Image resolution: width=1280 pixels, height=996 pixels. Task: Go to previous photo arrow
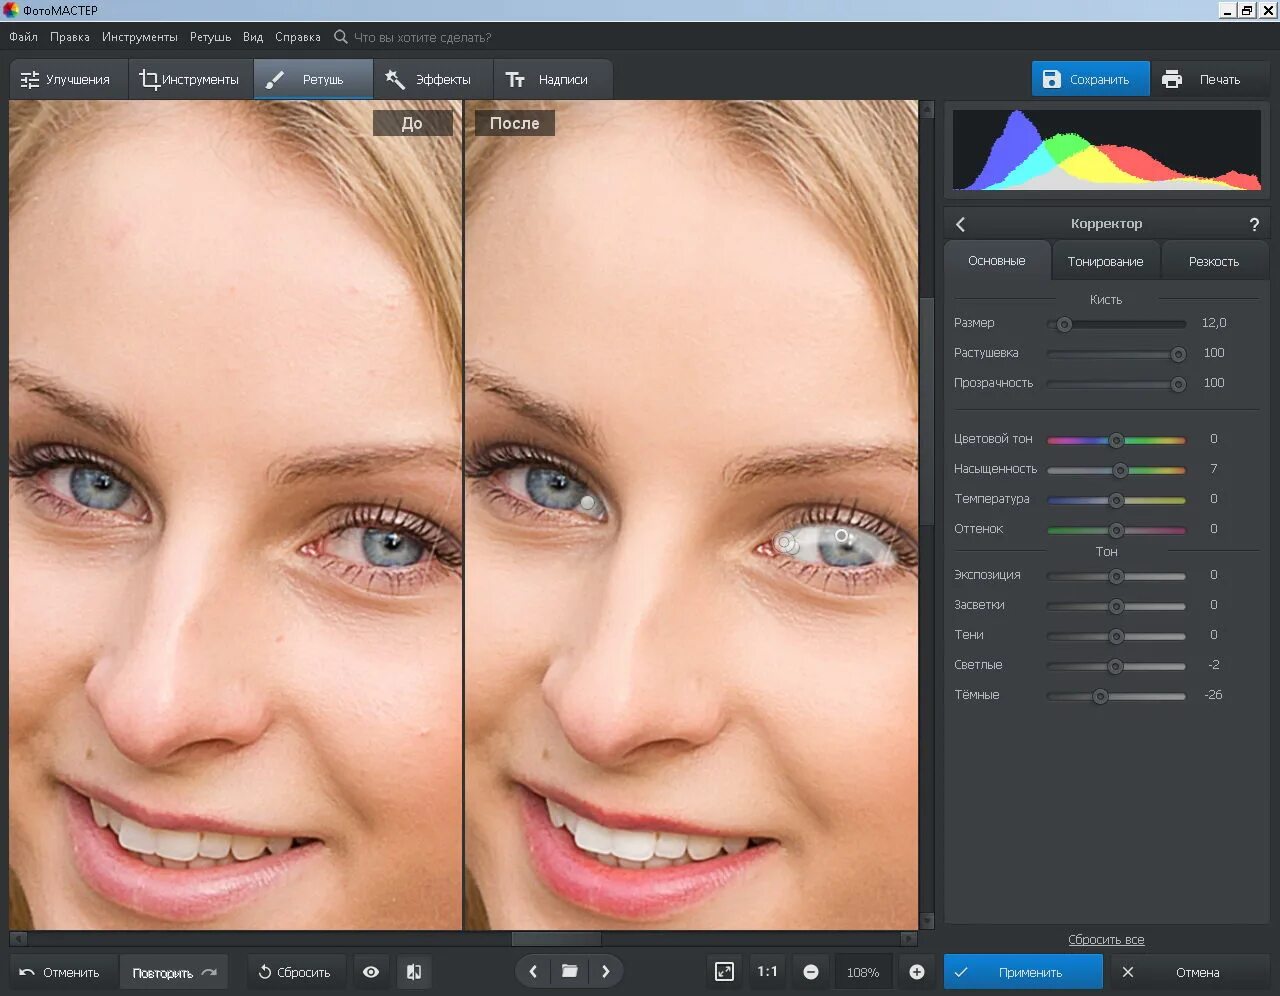click(533, 972)
